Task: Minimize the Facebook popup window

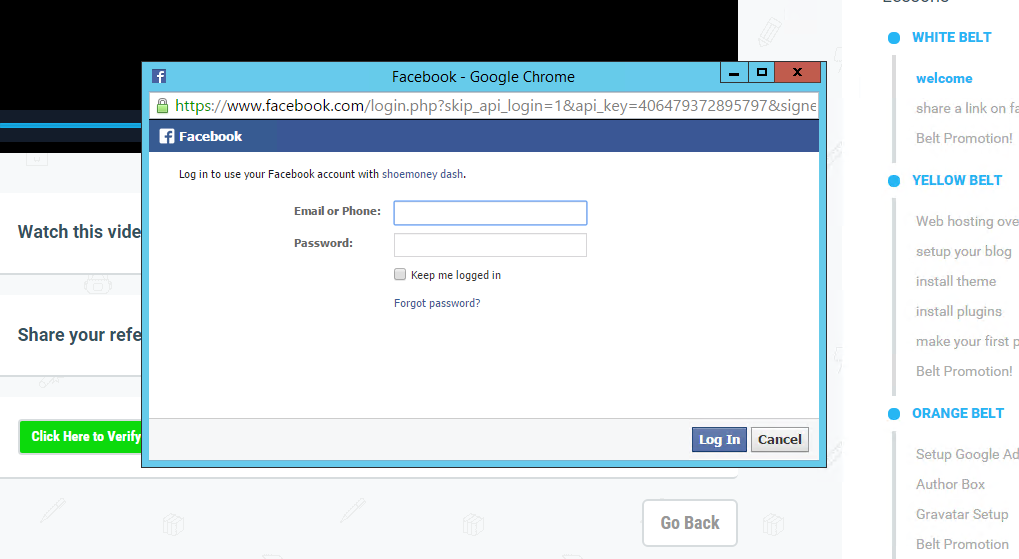Action: 734,72
